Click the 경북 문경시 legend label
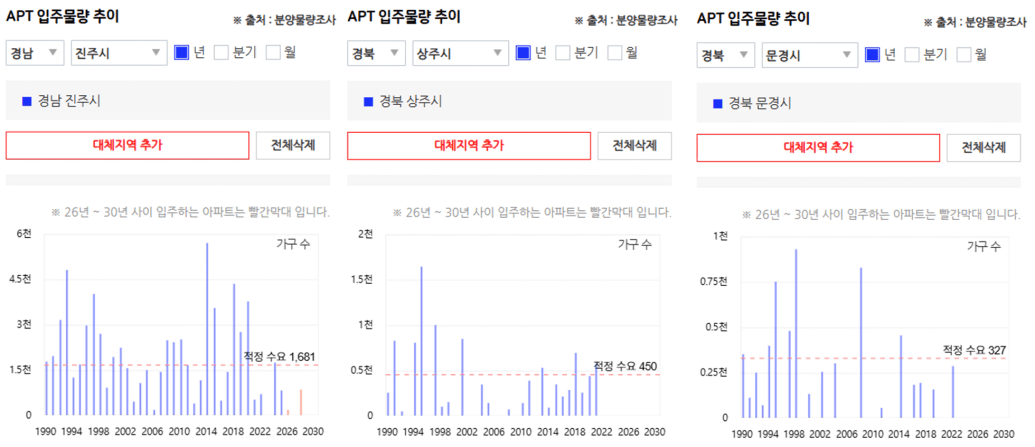 pos(760,103)
